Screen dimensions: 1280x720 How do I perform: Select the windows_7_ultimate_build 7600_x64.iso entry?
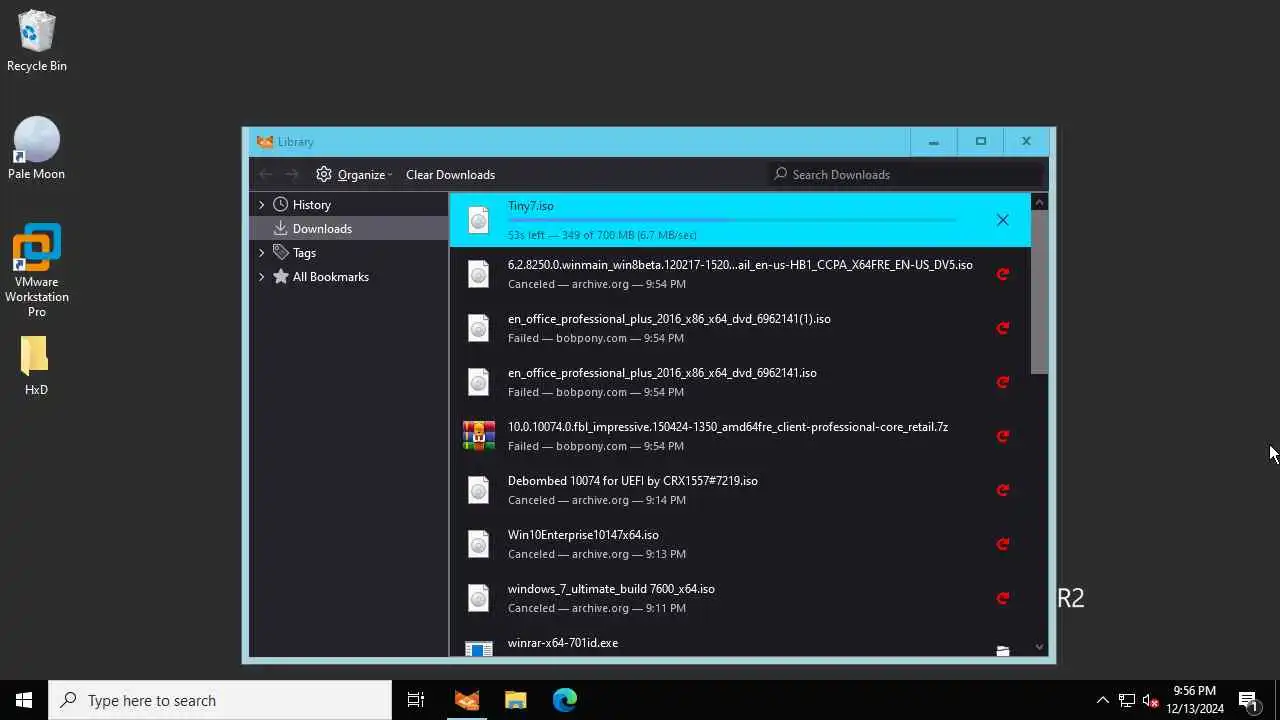pyautogui.click(x=740, y=598)
